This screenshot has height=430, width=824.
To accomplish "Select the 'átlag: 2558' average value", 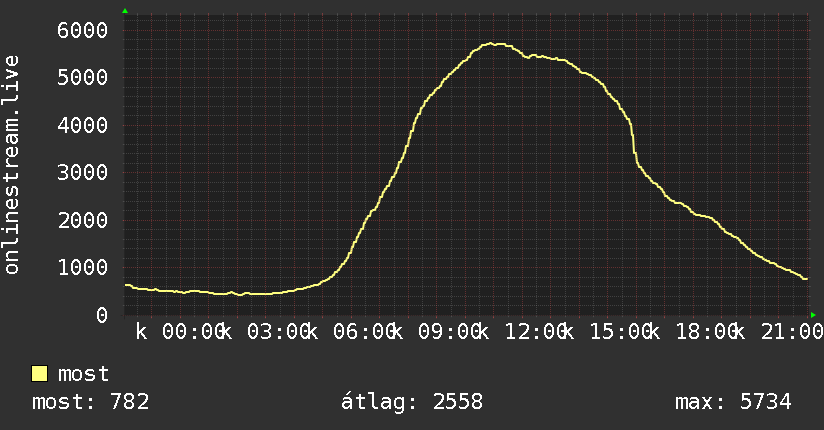I will 411,402.
